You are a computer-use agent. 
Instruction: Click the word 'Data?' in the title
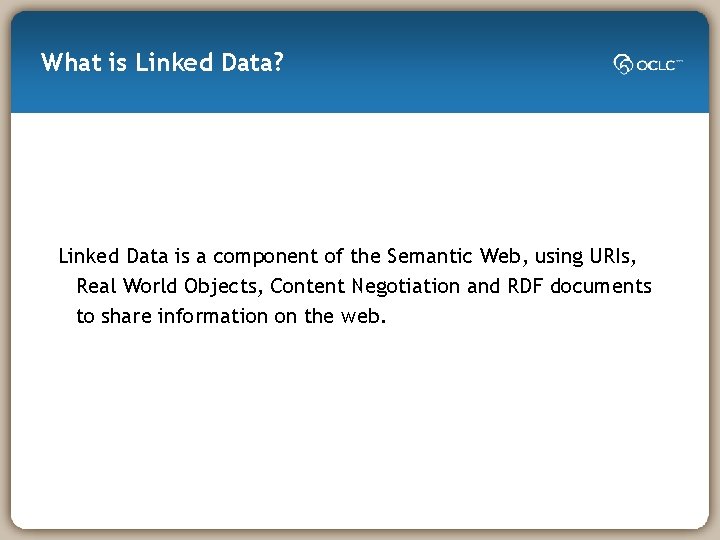254,63
